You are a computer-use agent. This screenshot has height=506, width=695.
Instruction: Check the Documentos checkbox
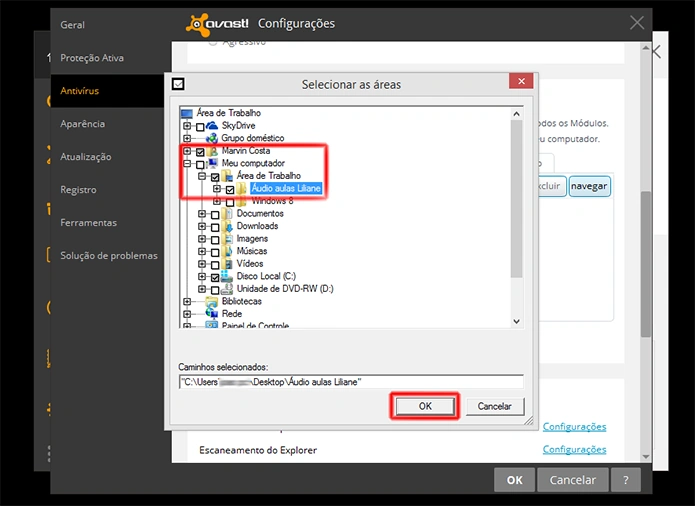click(x=215, y=215)
